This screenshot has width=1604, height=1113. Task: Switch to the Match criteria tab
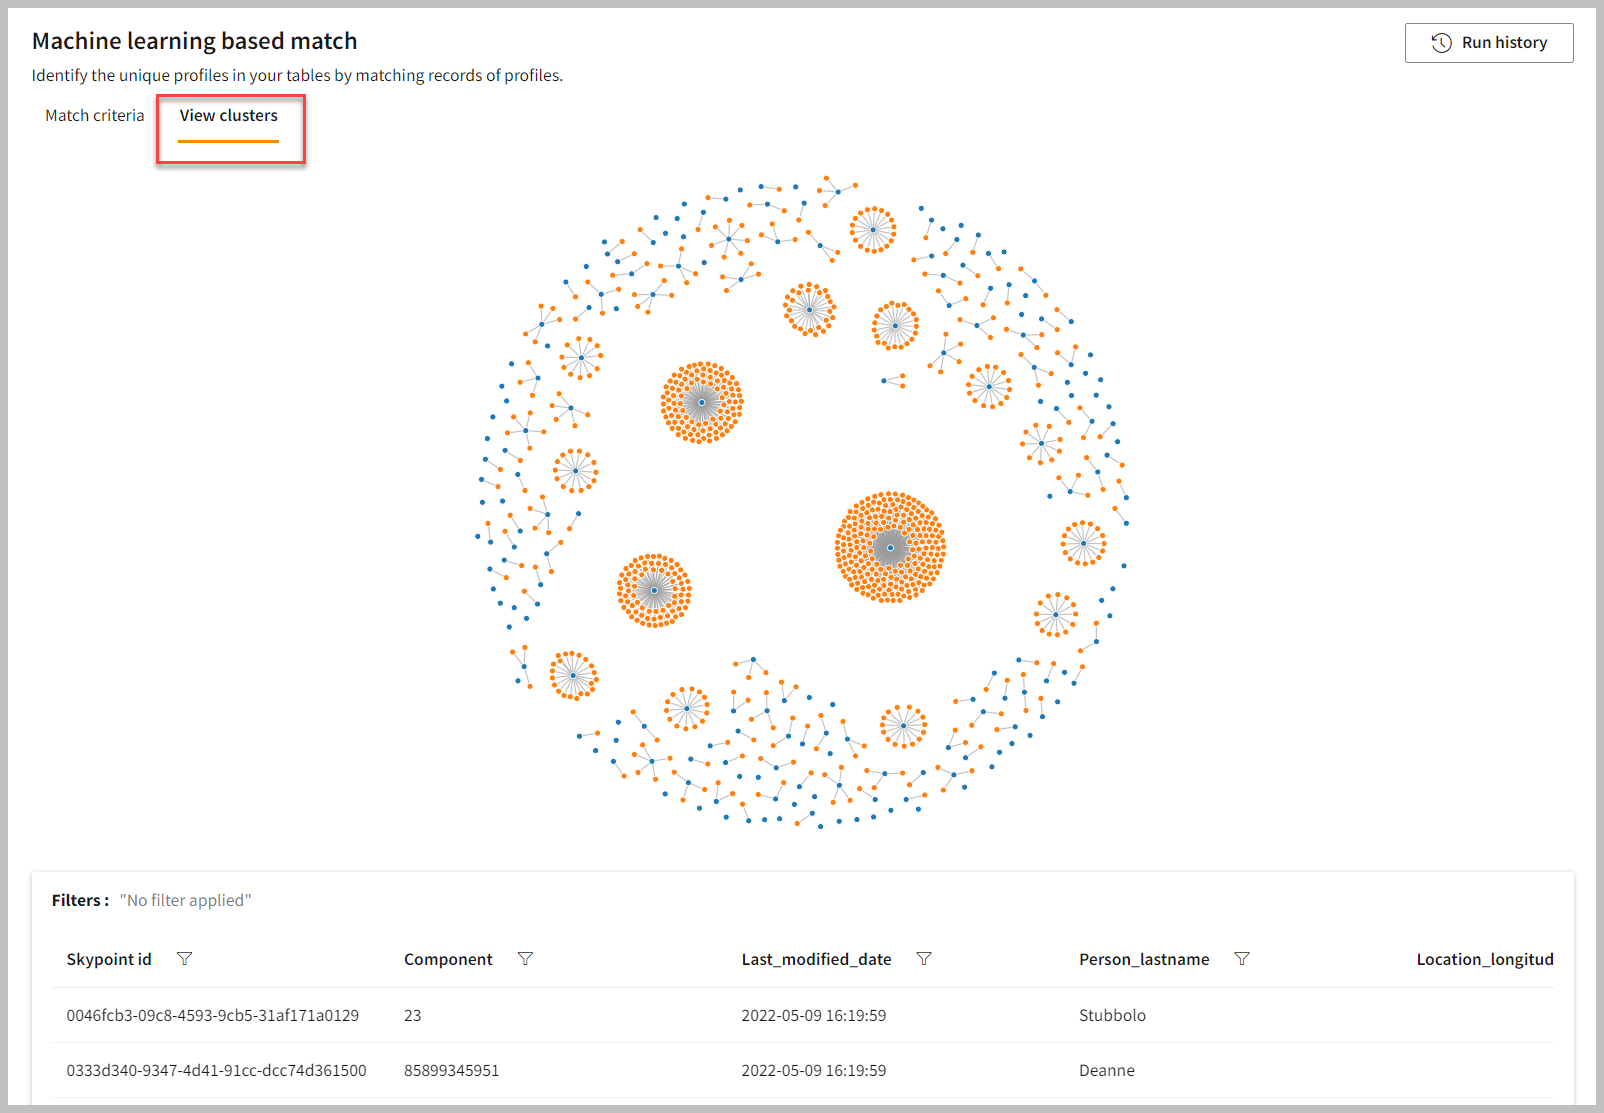pos(95,116)
